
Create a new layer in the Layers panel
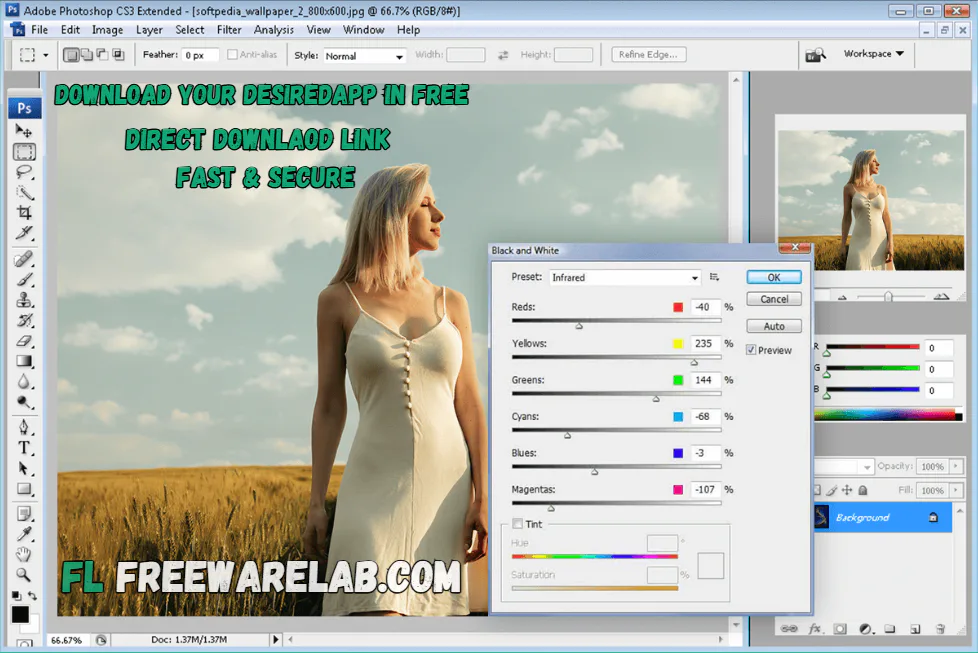pos(915,628)
